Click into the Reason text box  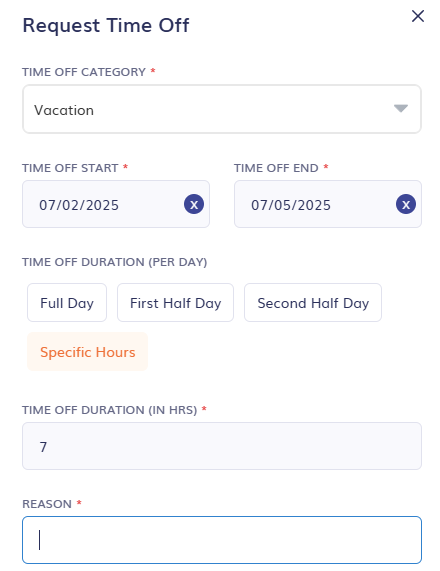coord(222,540)
